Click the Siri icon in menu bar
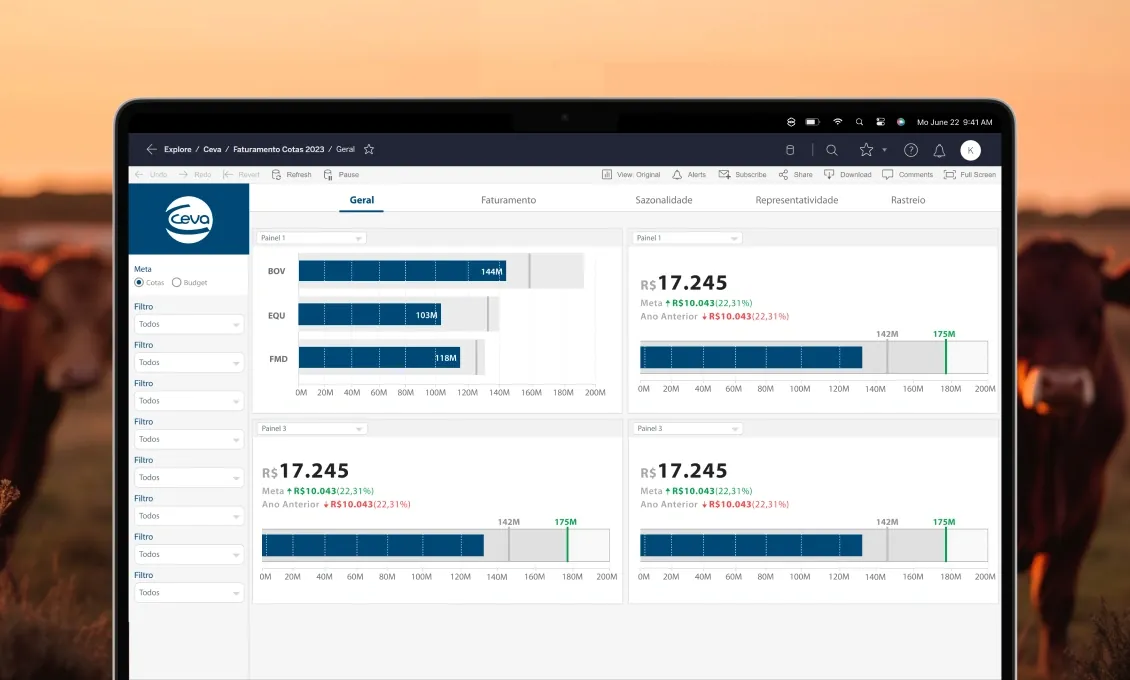This screenshot has width=1130, height=680. click(x=901, y=122)
